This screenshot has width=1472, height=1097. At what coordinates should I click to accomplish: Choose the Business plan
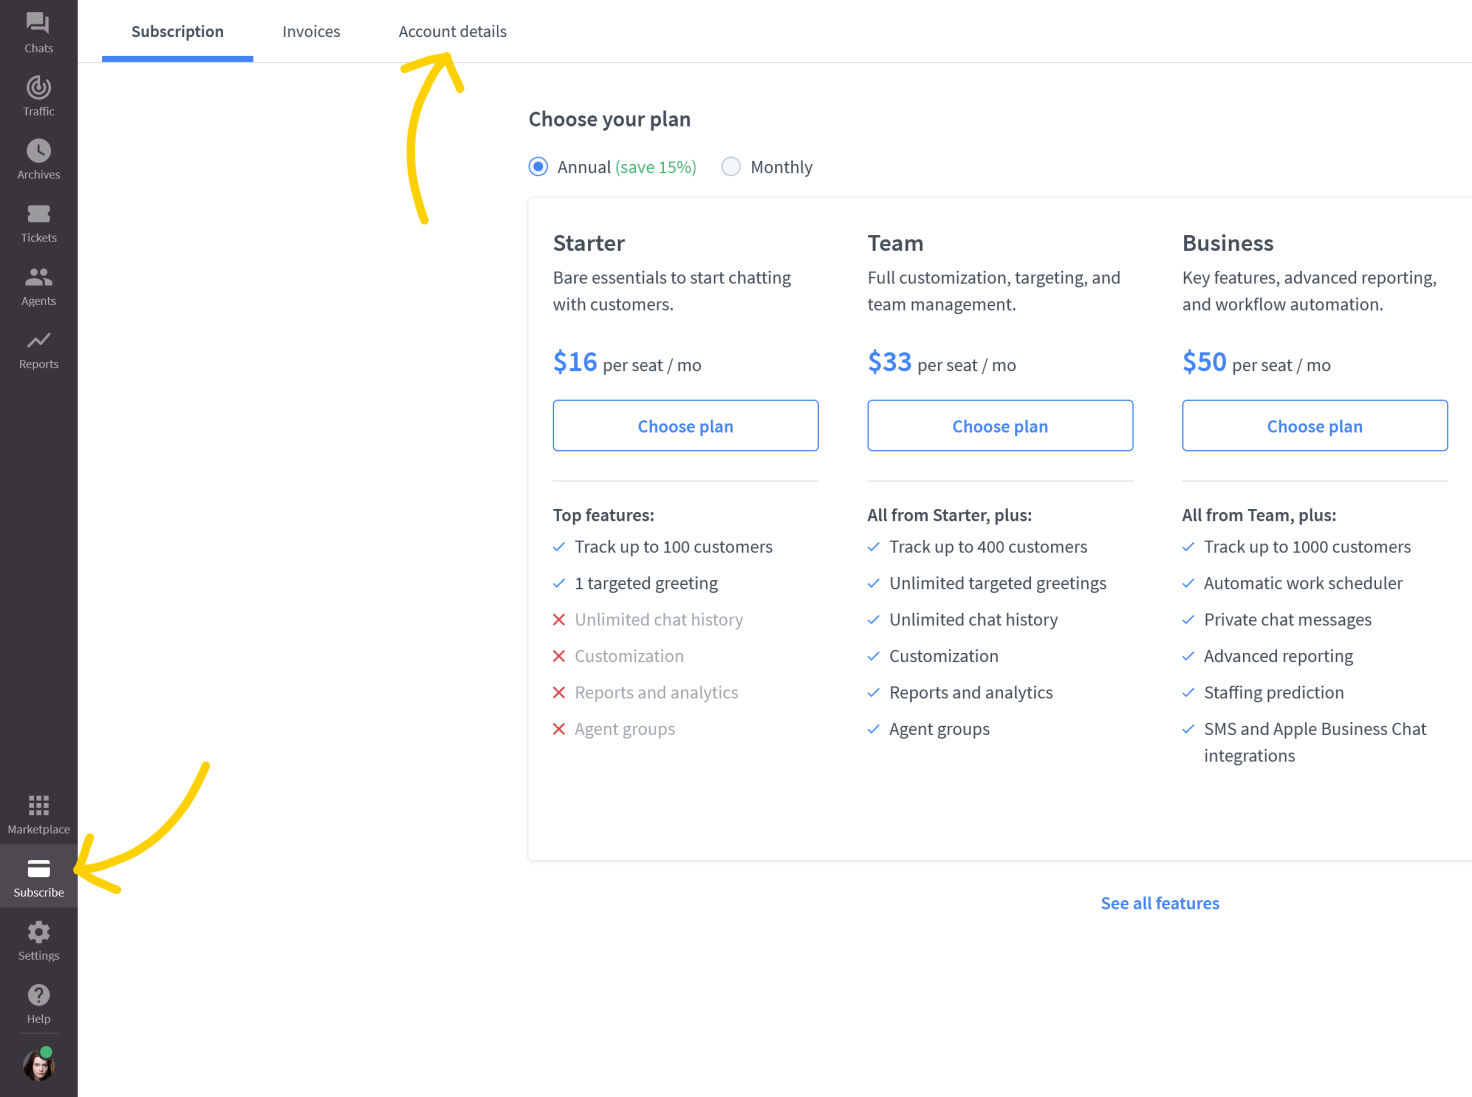tap(1314, 426)
